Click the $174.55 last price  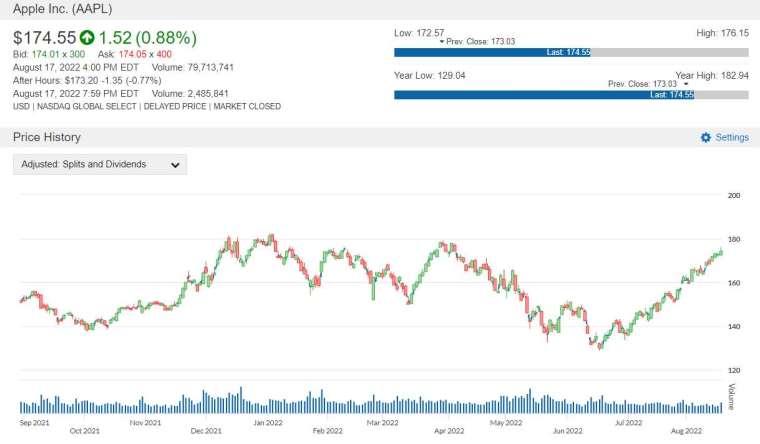click(45, 37)
